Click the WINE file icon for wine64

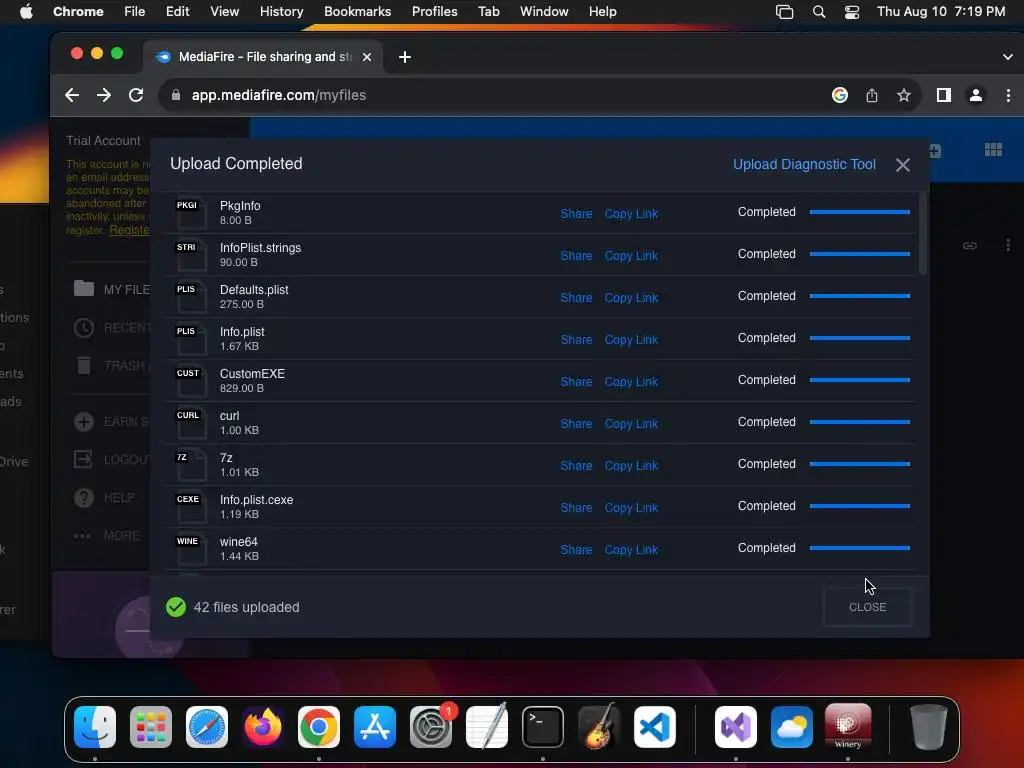(x=190, y=549)
